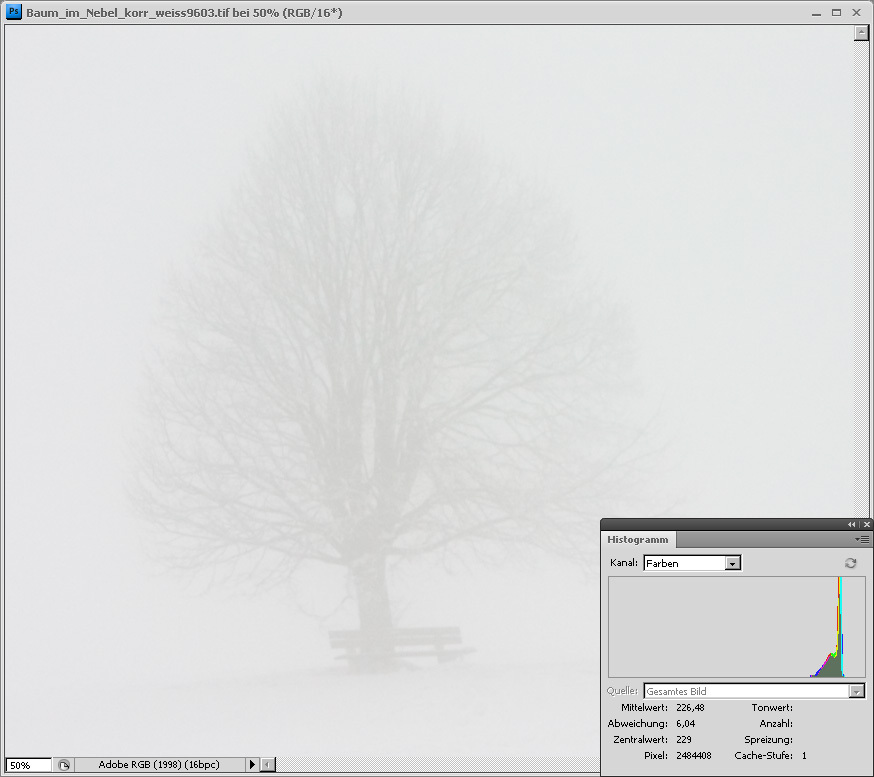The width and height of the screenshot is (874, 777).
Task: Open the Quelle dropdown Gesamtes Bild
Action: click(754, 691)
